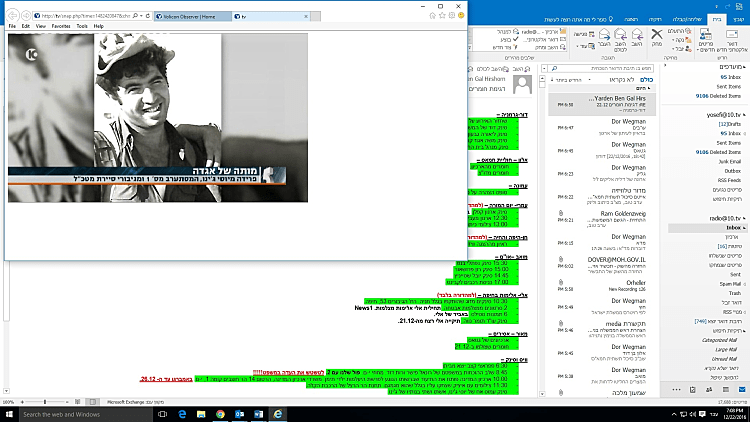Open Chrome from the Windows taskbar
750x422 pixels.
pos(220,413)
